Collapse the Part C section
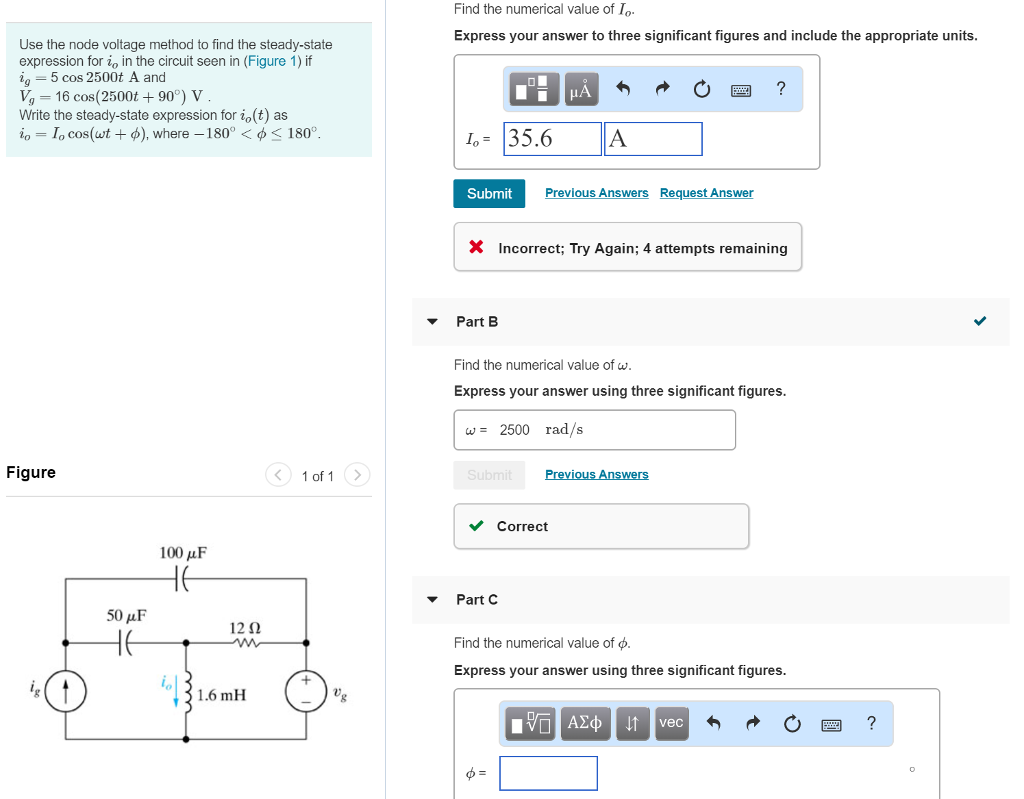1024x799 pixels. pos(431,599)
